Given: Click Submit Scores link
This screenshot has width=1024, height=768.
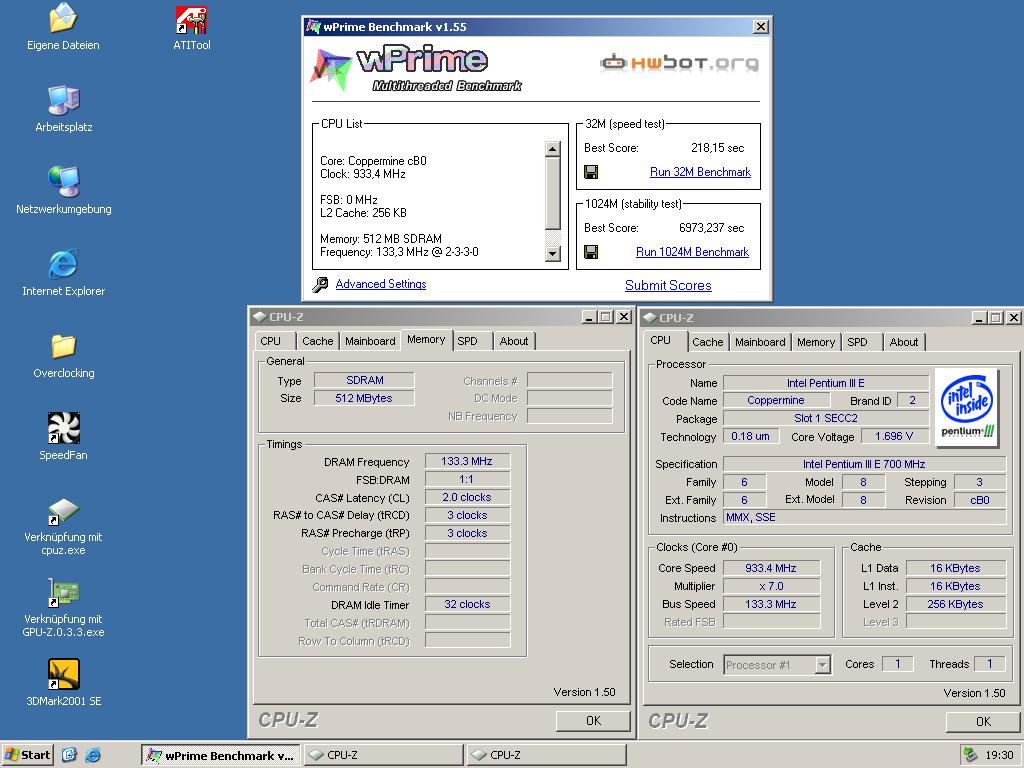Looking at the screenshot, I should [668, 285].
